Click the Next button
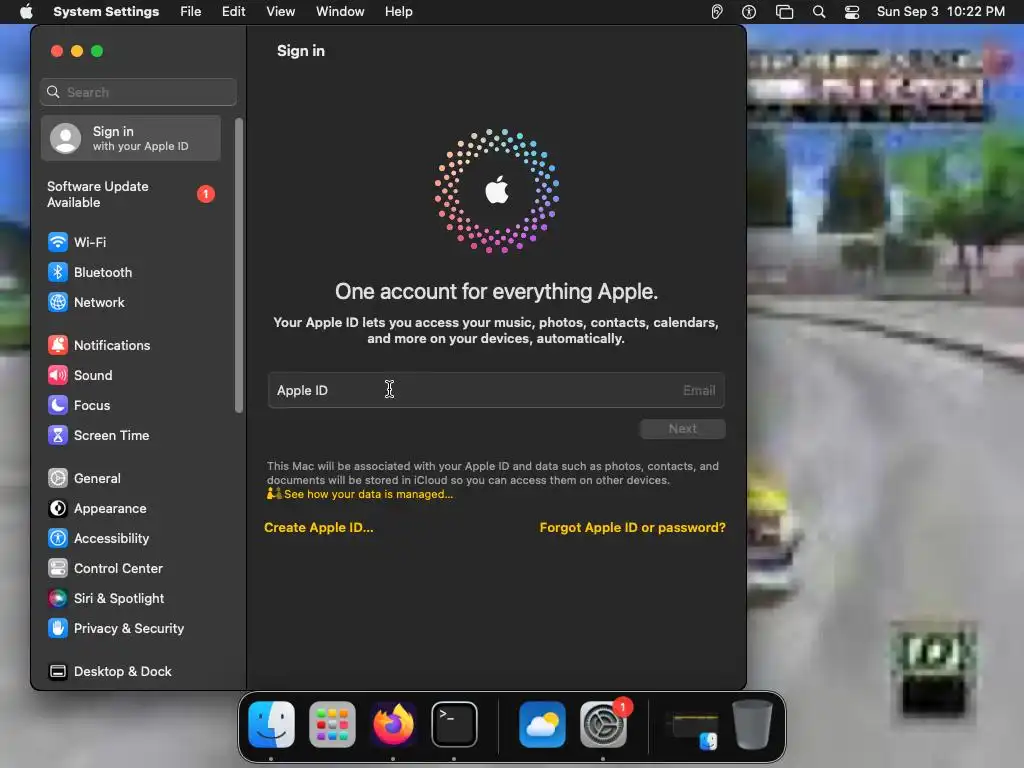Image resolution: width=1024 pixels, height=768 pixels. 682,429
